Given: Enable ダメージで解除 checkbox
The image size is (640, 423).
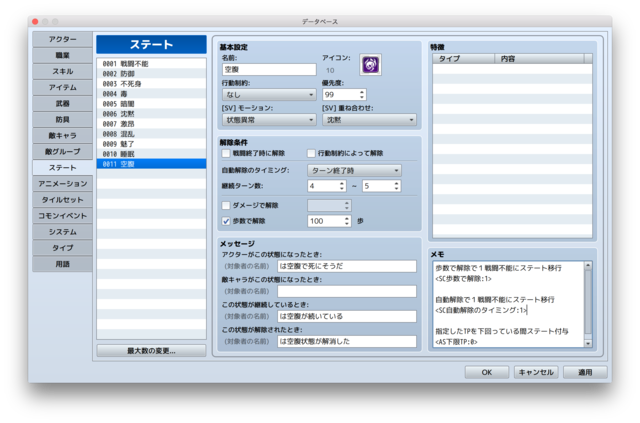Looking at the screenshot, I should click(x=226, y=205).
